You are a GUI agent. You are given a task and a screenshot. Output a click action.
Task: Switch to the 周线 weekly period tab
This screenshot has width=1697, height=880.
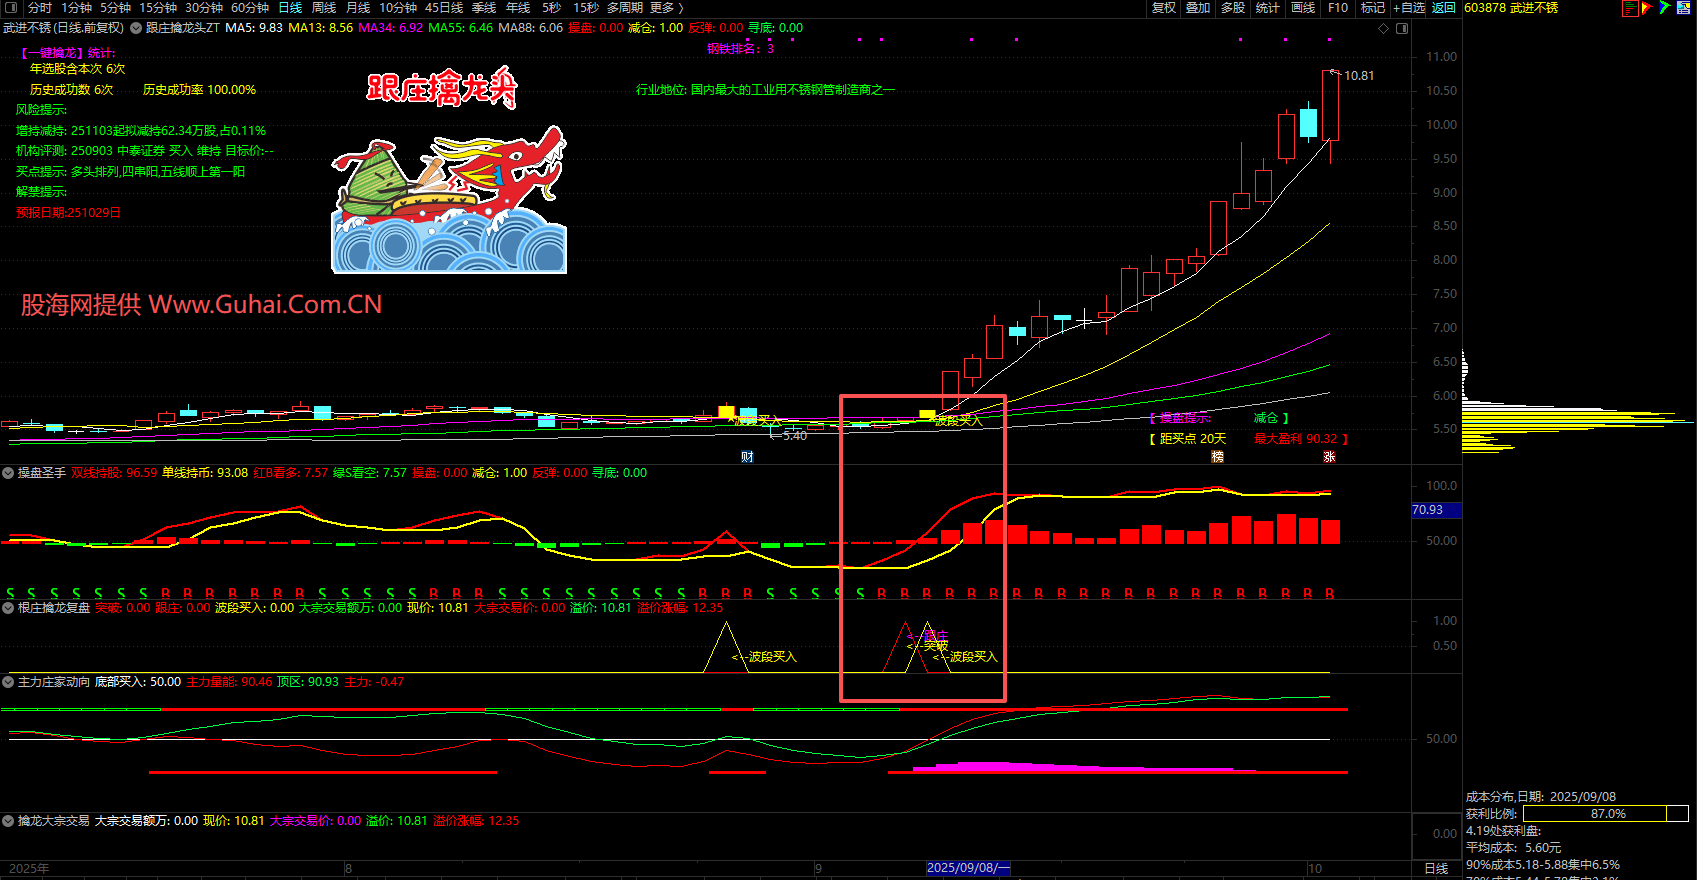(324, 8)
